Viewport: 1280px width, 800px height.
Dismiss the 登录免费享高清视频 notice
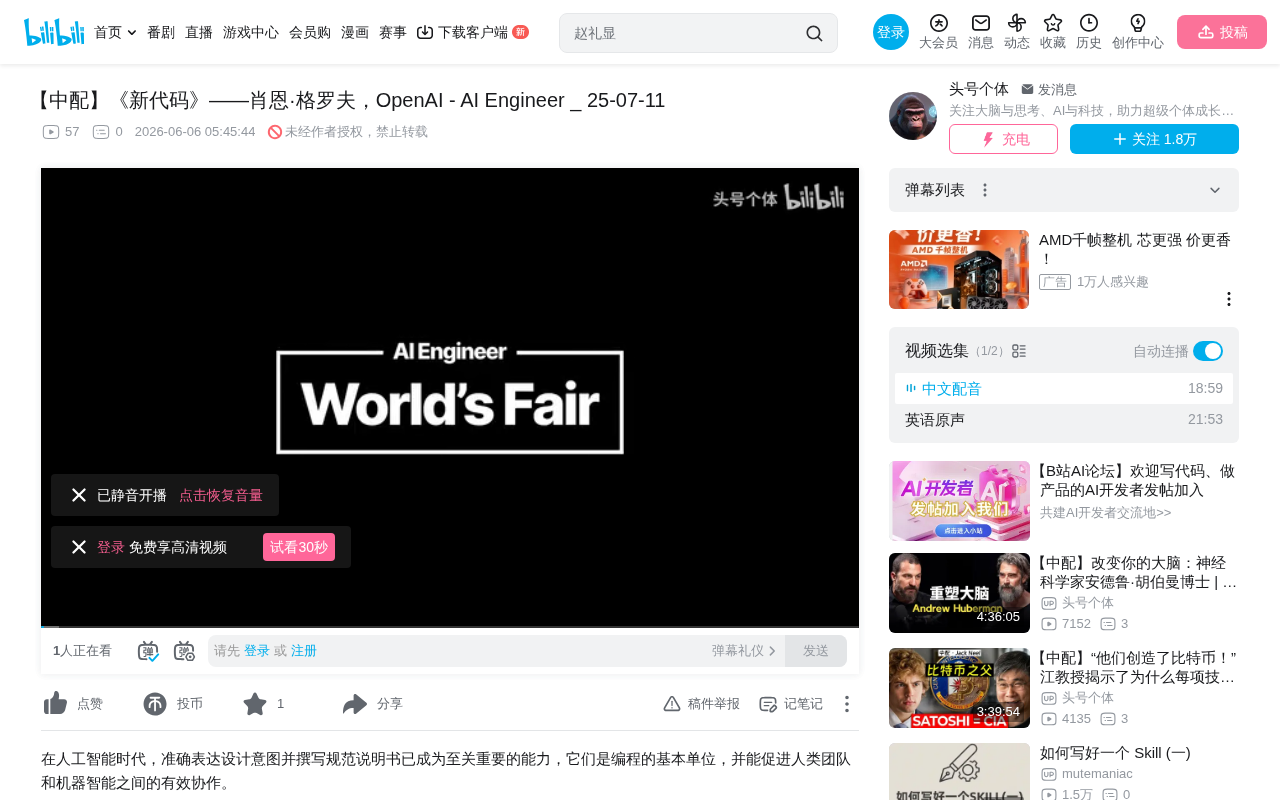coord(79,547)
